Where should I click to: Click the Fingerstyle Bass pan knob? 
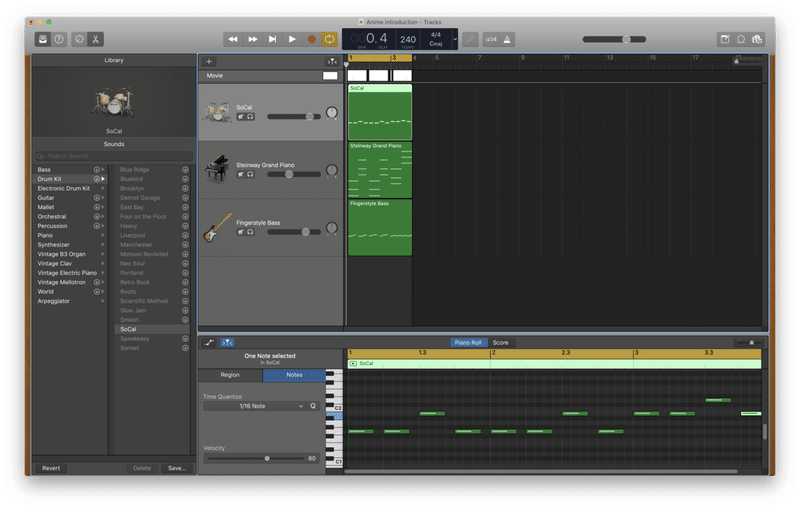pos(332,228)
